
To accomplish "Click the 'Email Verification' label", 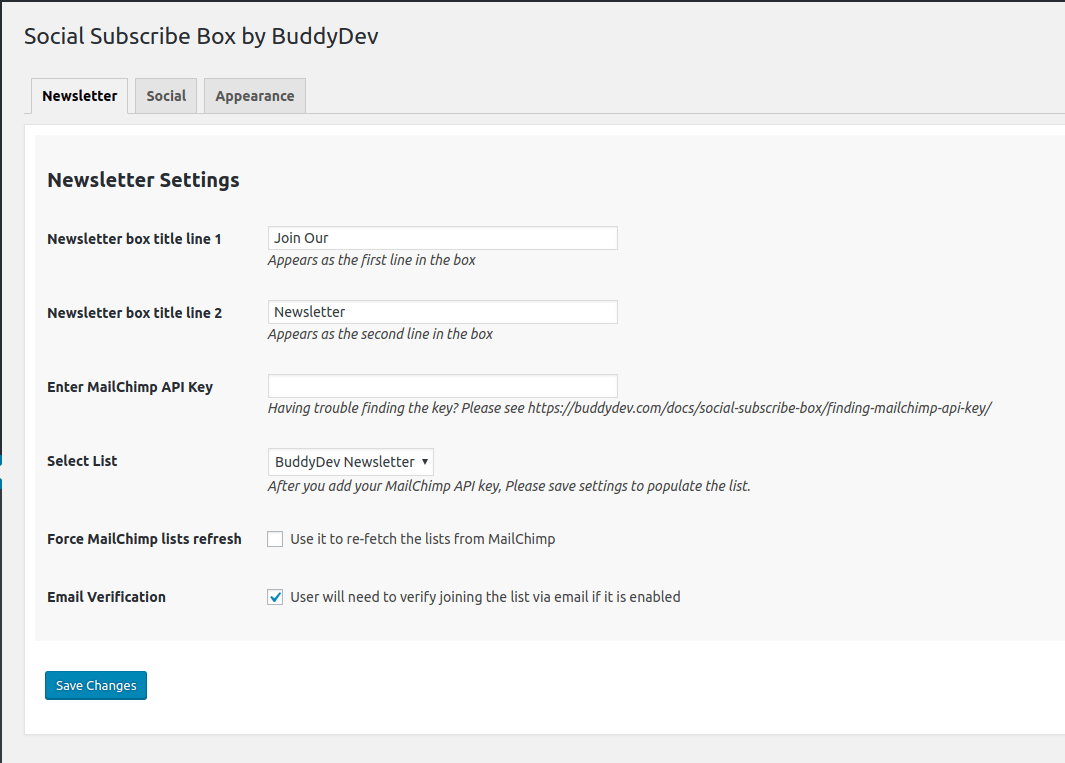I will (107, 597).
